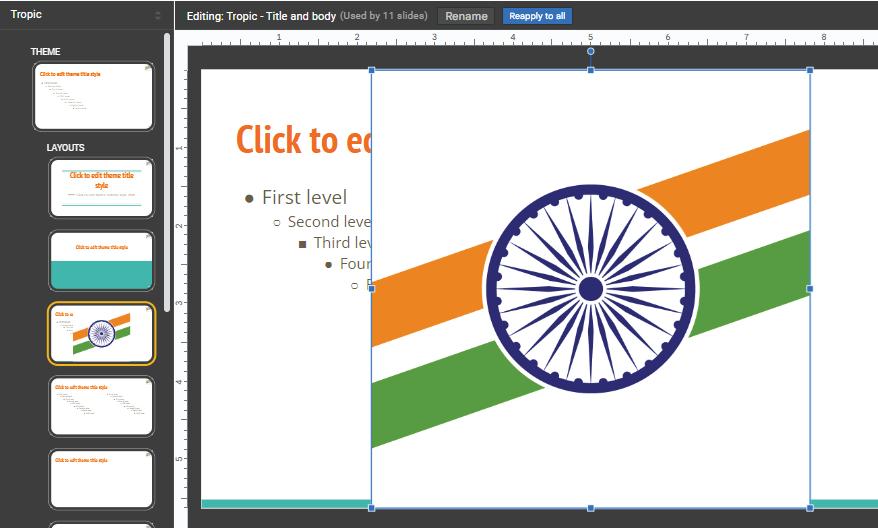Click the layouts panel vertical scrollbar
Viewport: 878px width, 528px height.
[x=167, y=172]
